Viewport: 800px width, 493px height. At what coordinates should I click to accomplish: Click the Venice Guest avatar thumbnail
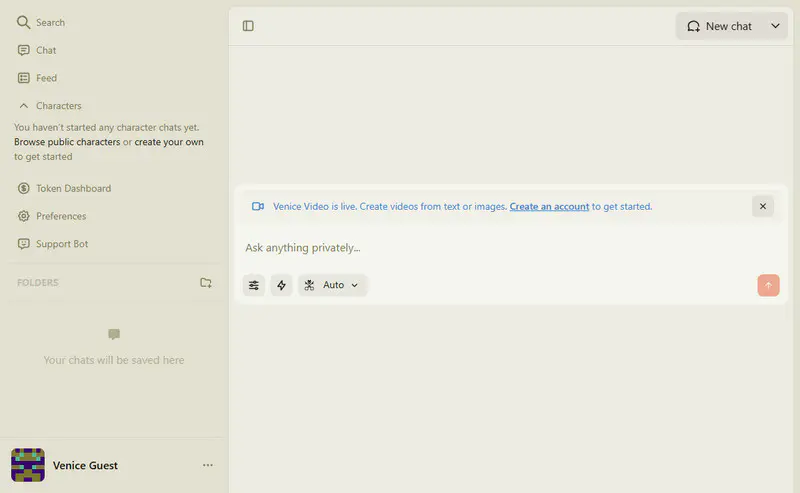tap(27, 465)
